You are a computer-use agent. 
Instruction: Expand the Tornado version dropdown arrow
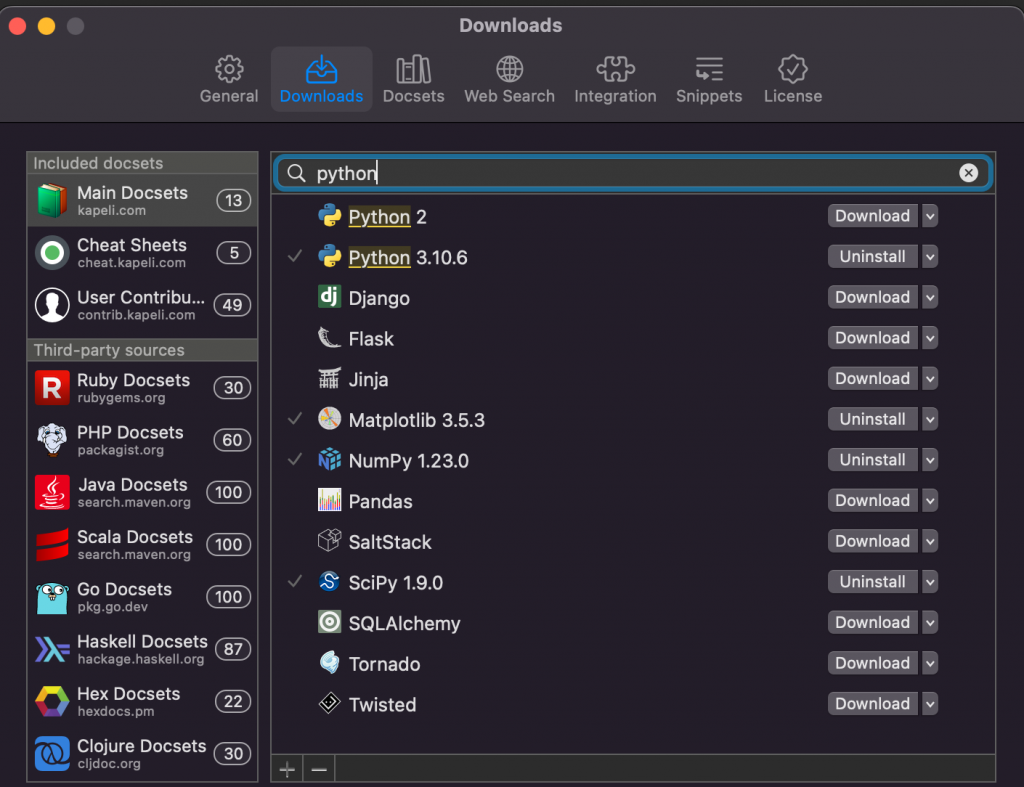[930, 663]
